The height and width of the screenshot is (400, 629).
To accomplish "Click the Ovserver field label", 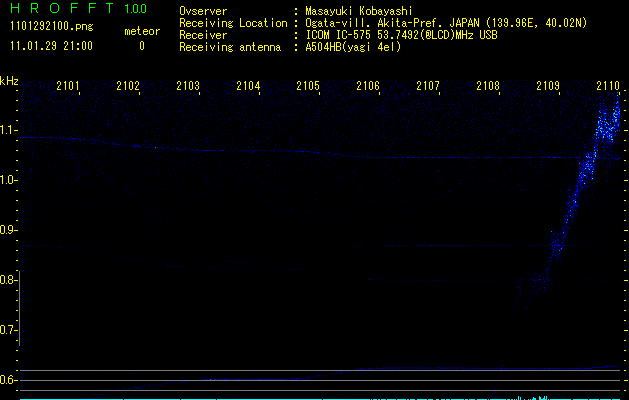I will point(203,11).
